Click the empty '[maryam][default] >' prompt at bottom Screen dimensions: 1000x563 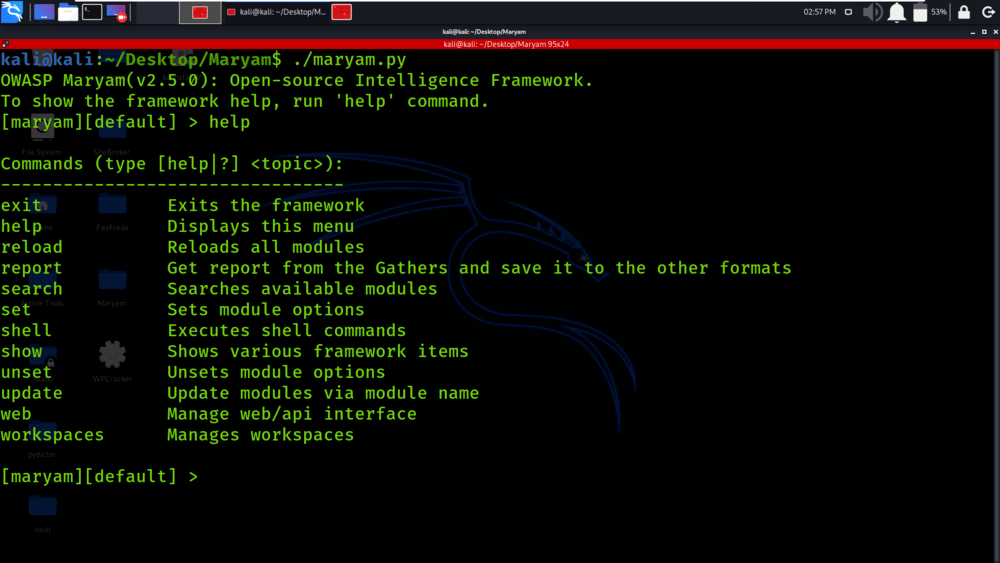pyautogui.click(x=99, y=476)
